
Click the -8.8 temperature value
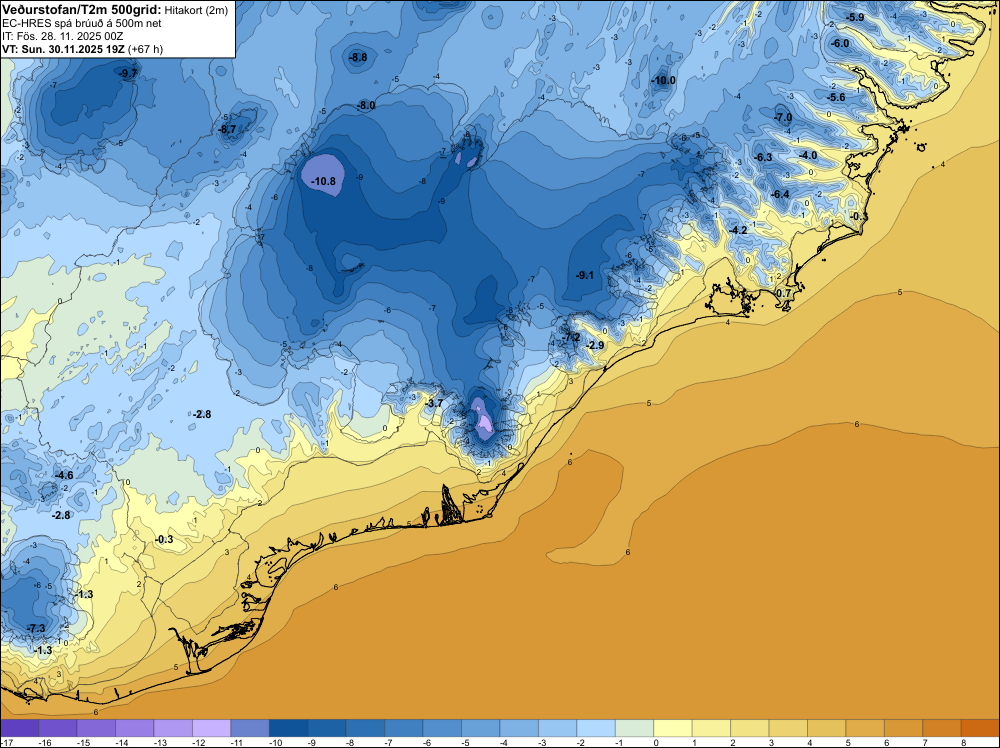(358, 57)
